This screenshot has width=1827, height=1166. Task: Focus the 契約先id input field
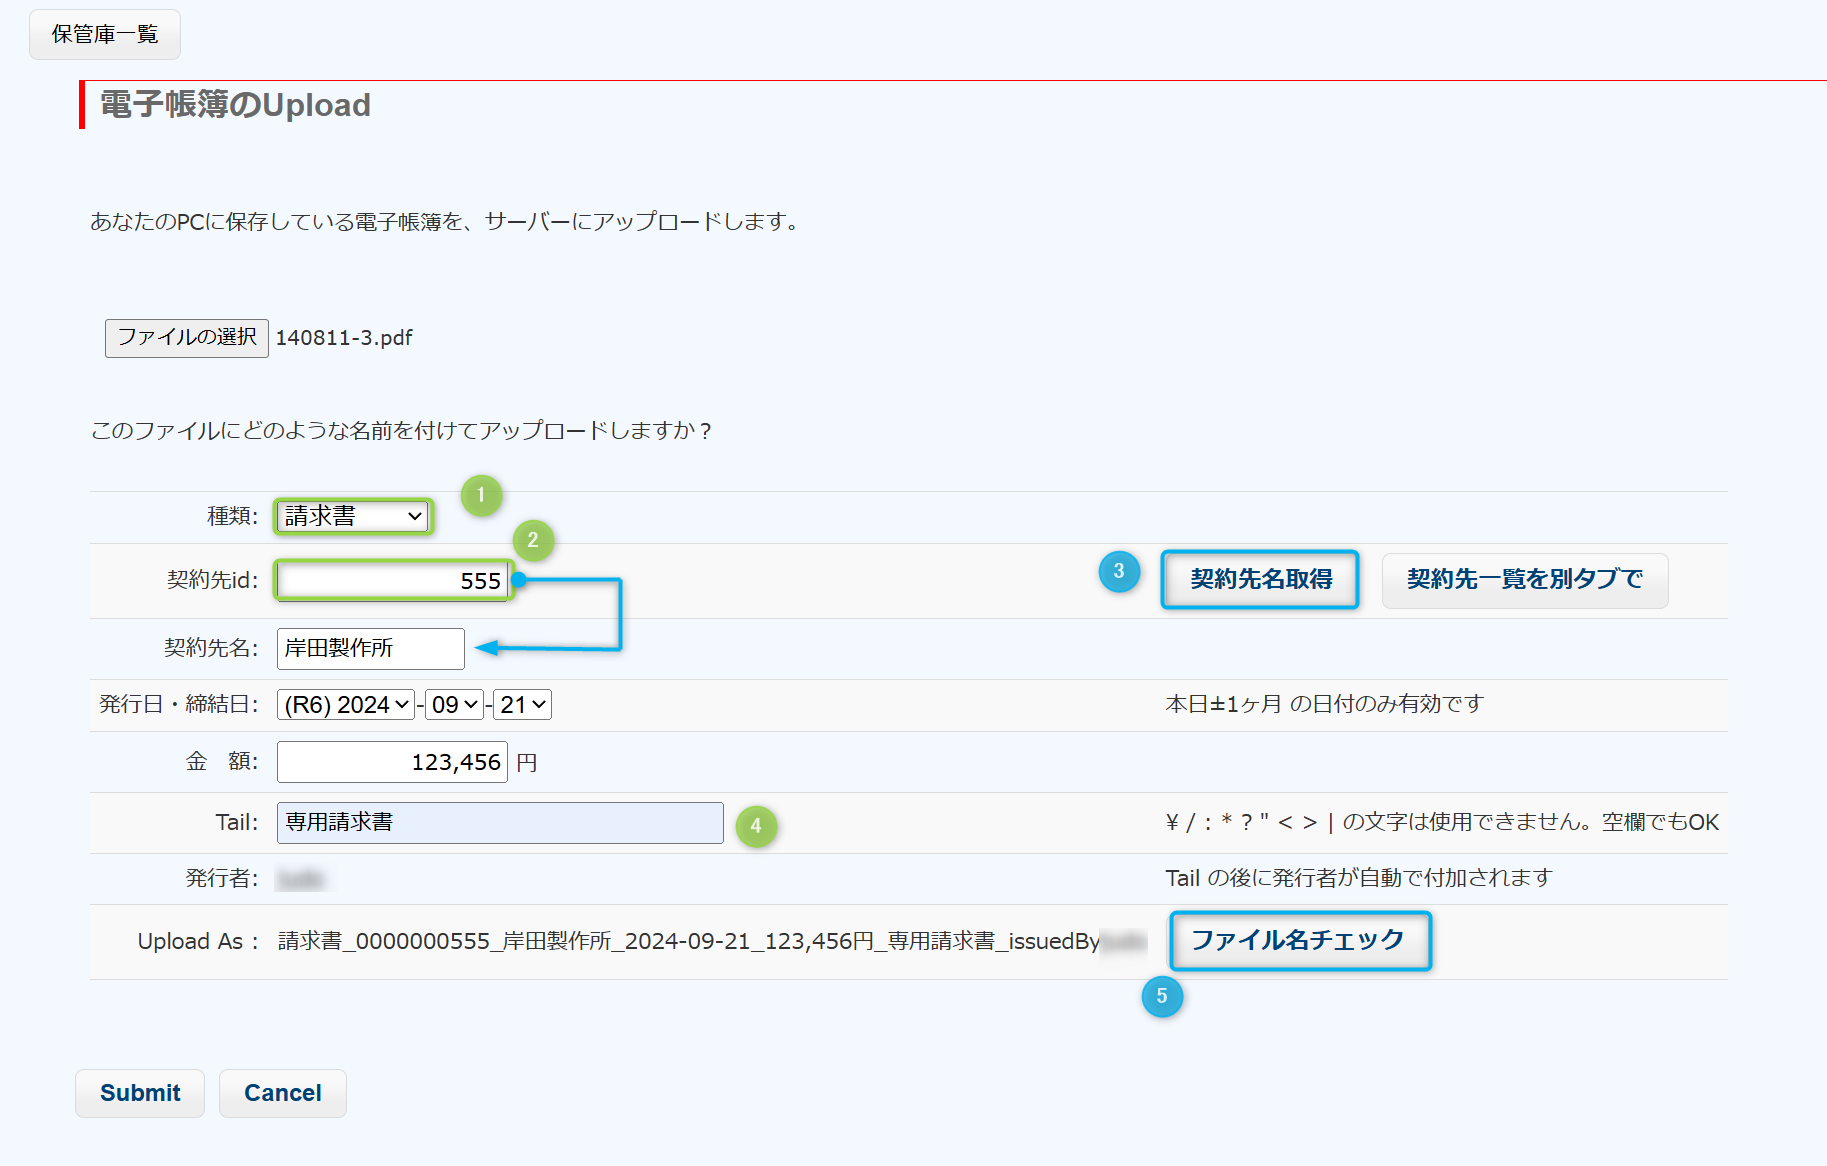point(393,581)
